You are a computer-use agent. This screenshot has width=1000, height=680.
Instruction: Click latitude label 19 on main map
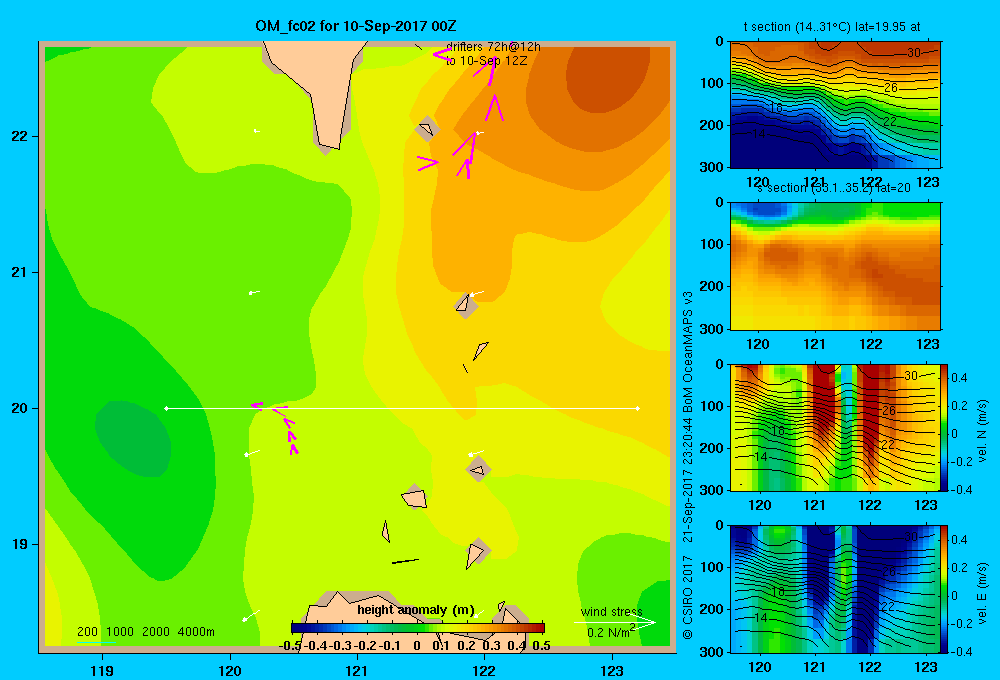[19, 544]
